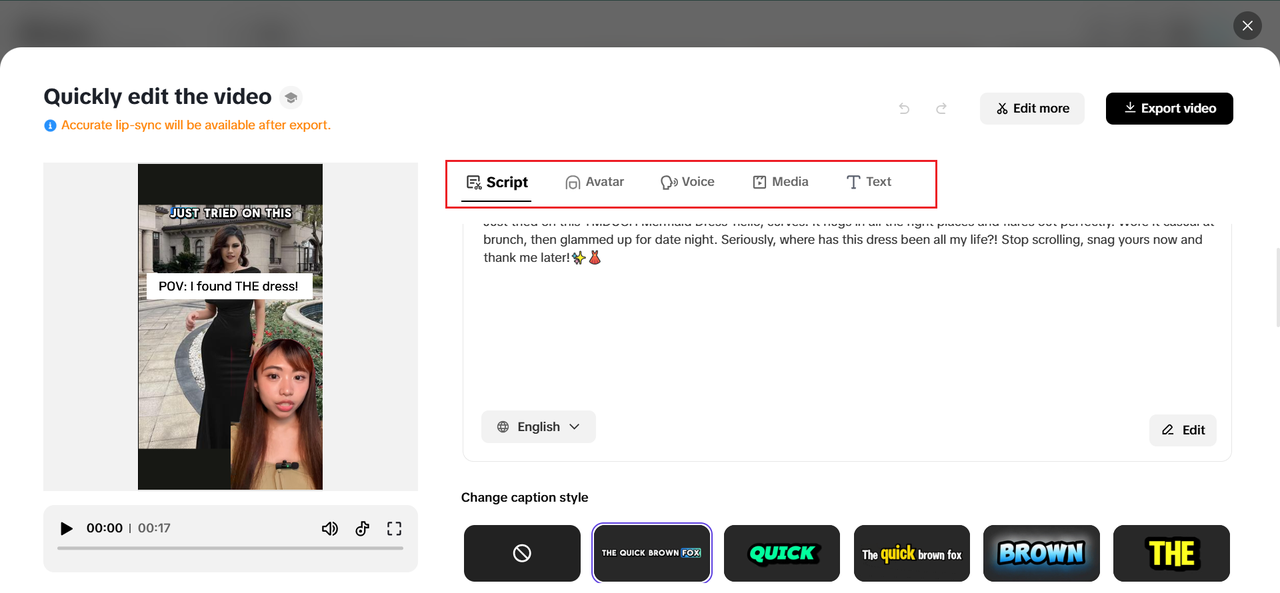Undo the last edit
Screen dimensions: 1280x593
coord(905,108)
